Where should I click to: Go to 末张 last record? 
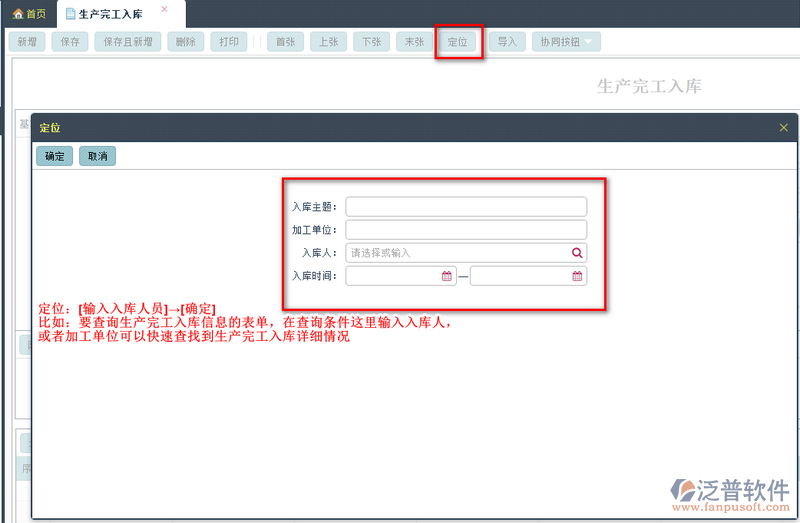(x=414, y=42)
